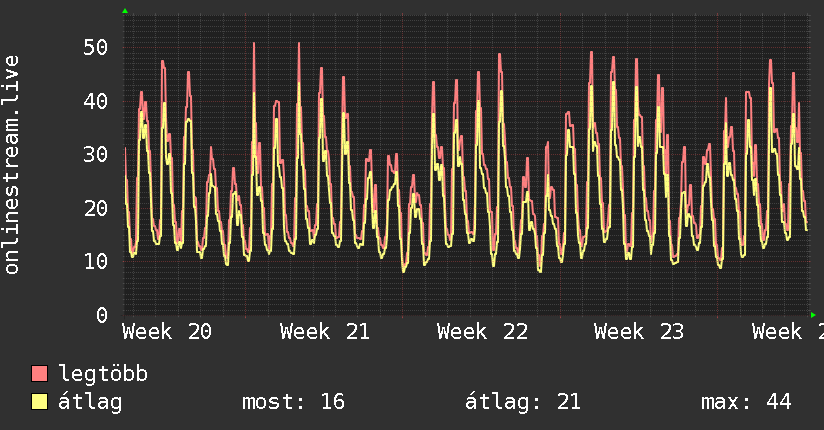Click the 20 value on y-axis

96,209
